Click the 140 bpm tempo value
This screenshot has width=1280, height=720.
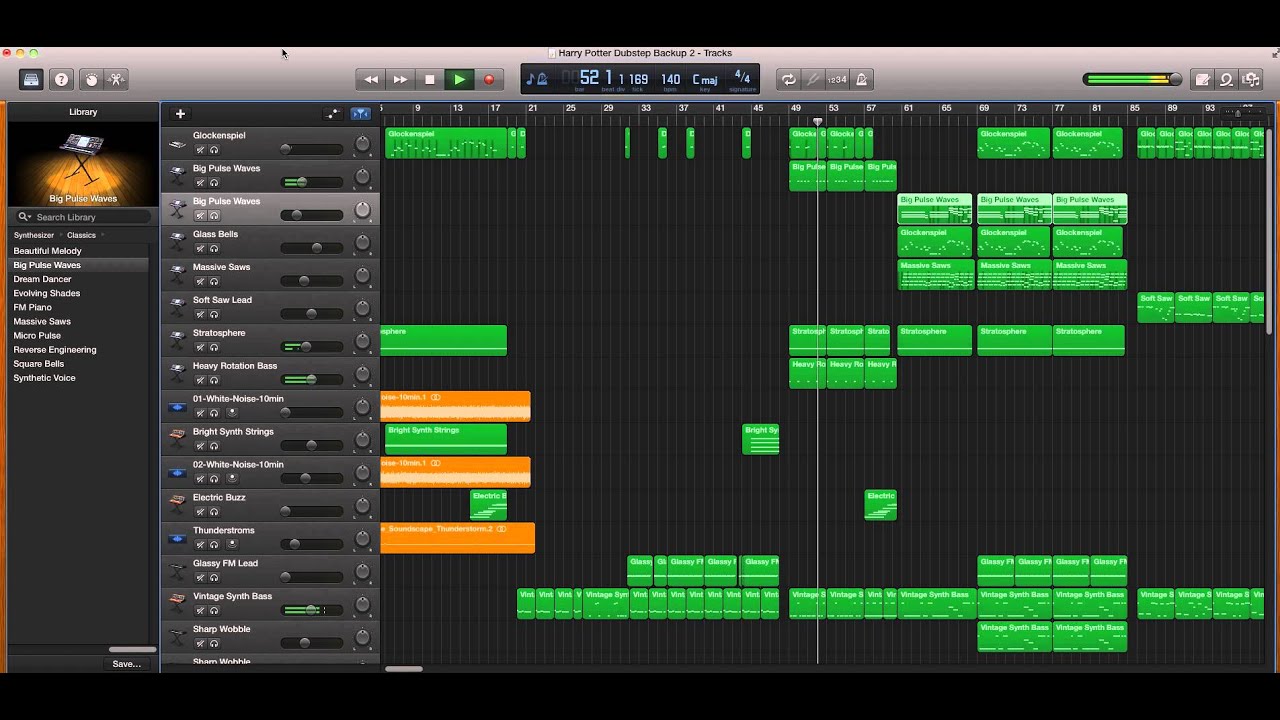point(670,79)
